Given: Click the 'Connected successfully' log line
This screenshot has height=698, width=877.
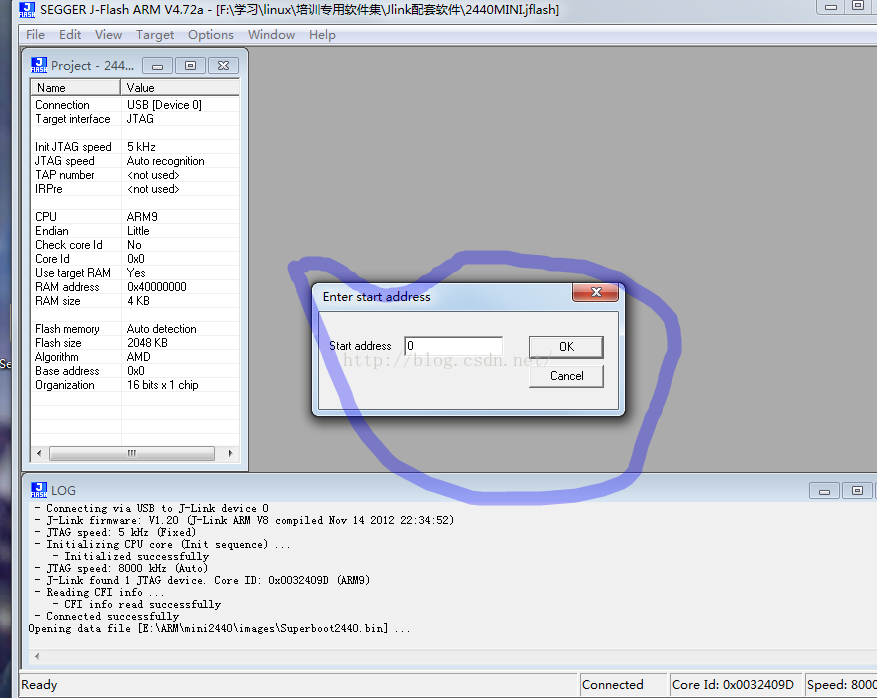Looking at the screenshot, I should coord(106,616).
